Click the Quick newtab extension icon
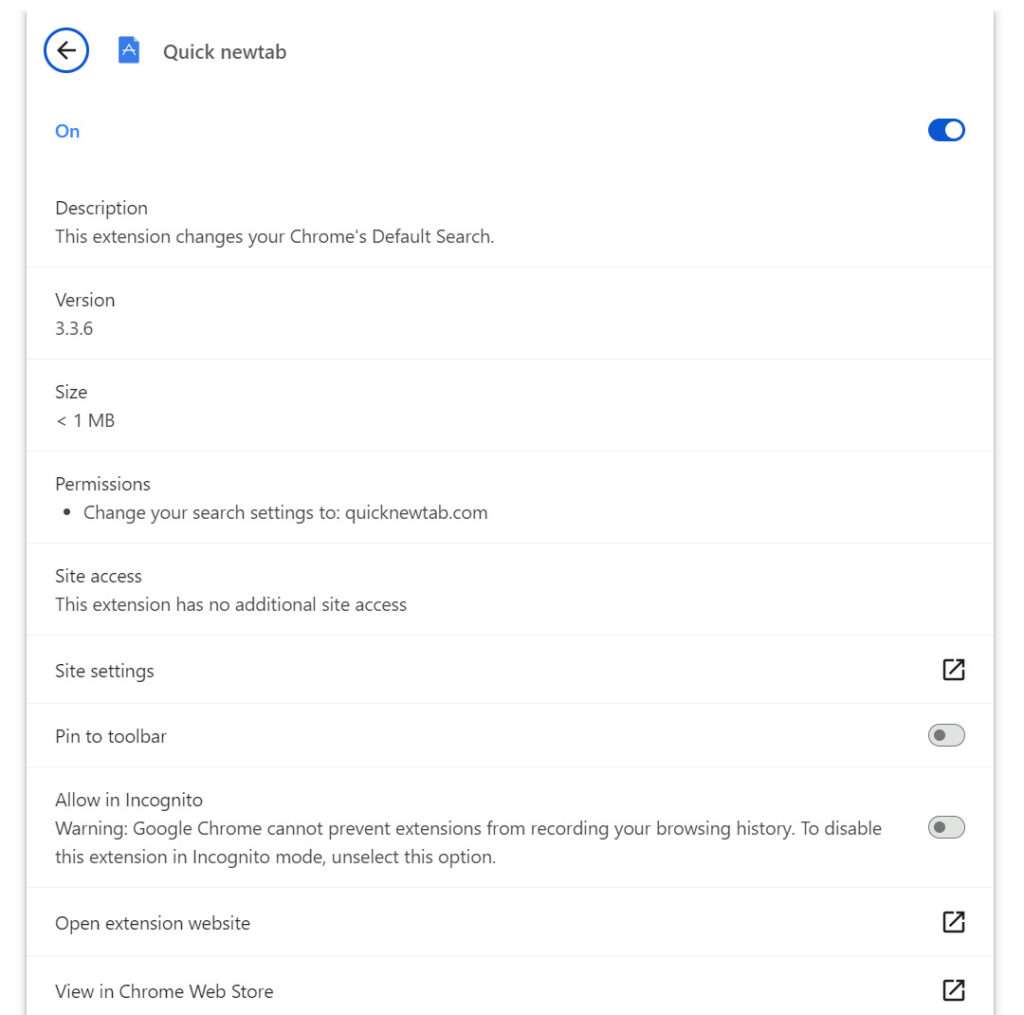Viewport: 1024px width, 1015px height. (129, 51)
